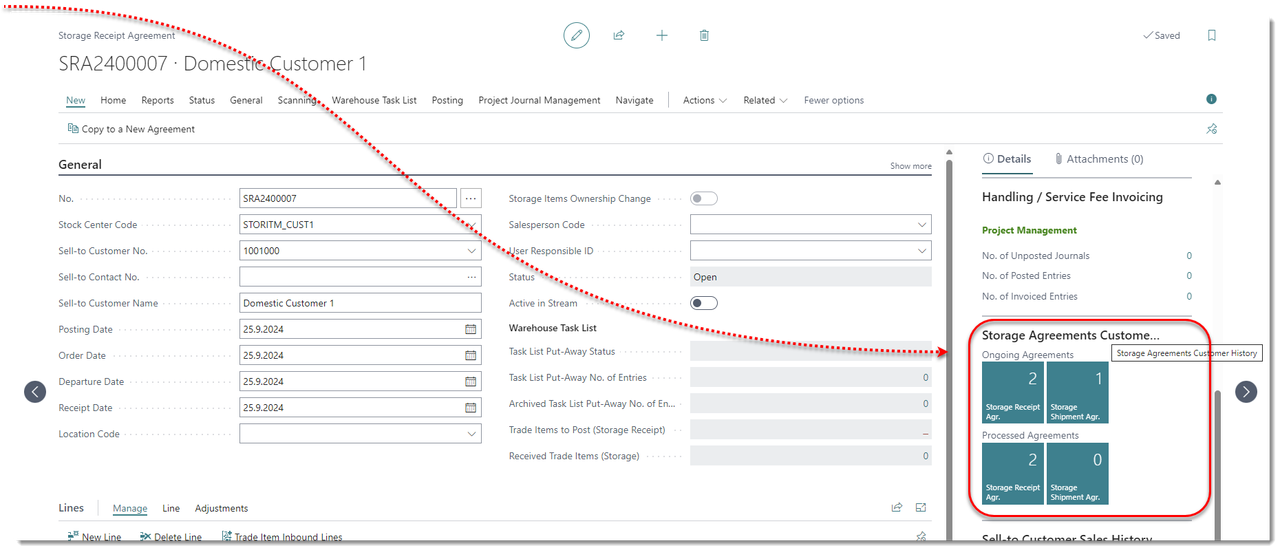This screenshot has height=551, width=1280.
Task: Click Sell-to Customer Name input field
Action: click(x=360, y=303)
